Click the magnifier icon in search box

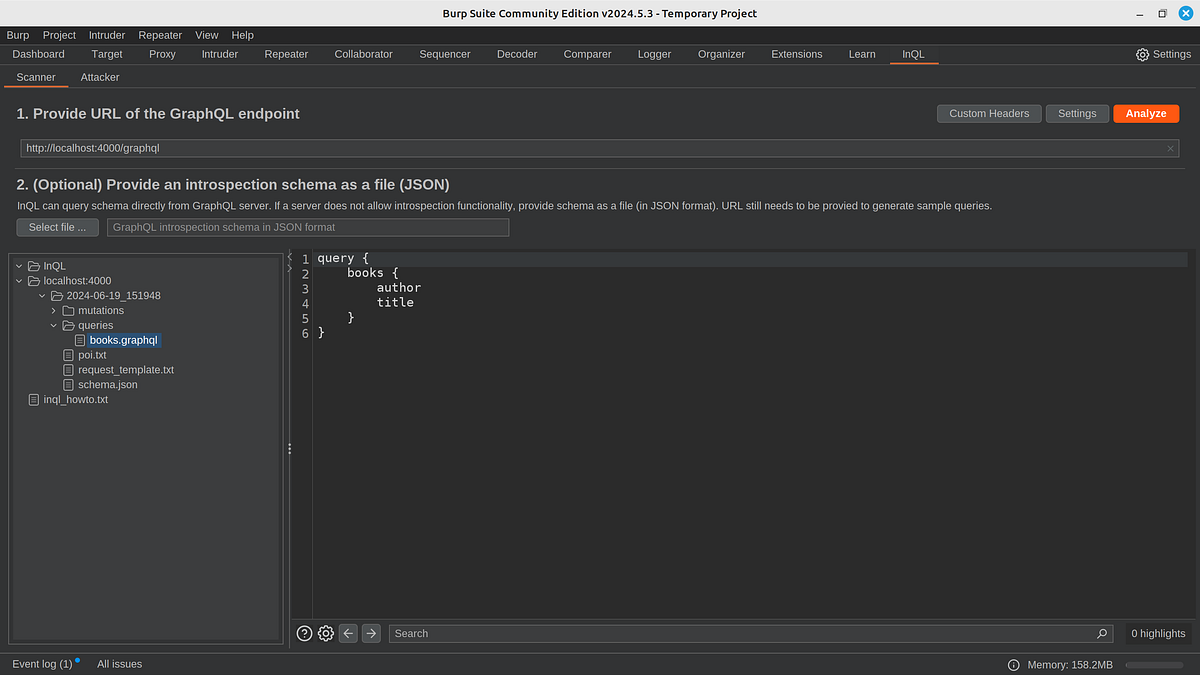1102,633
